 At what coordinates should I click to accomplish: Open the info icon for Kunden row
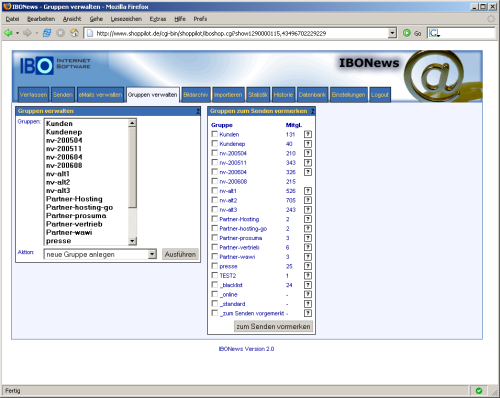(308, 134)
